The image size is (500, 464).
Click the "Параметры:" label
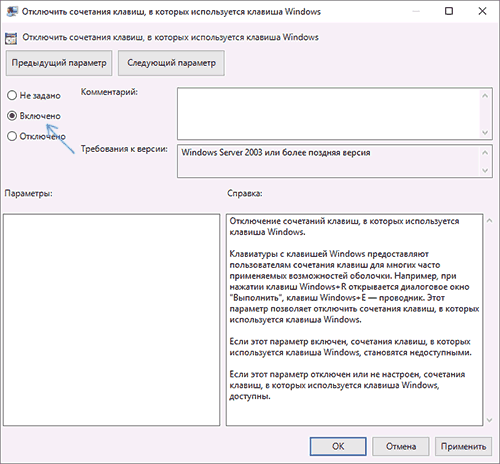(x=29, y=193)
